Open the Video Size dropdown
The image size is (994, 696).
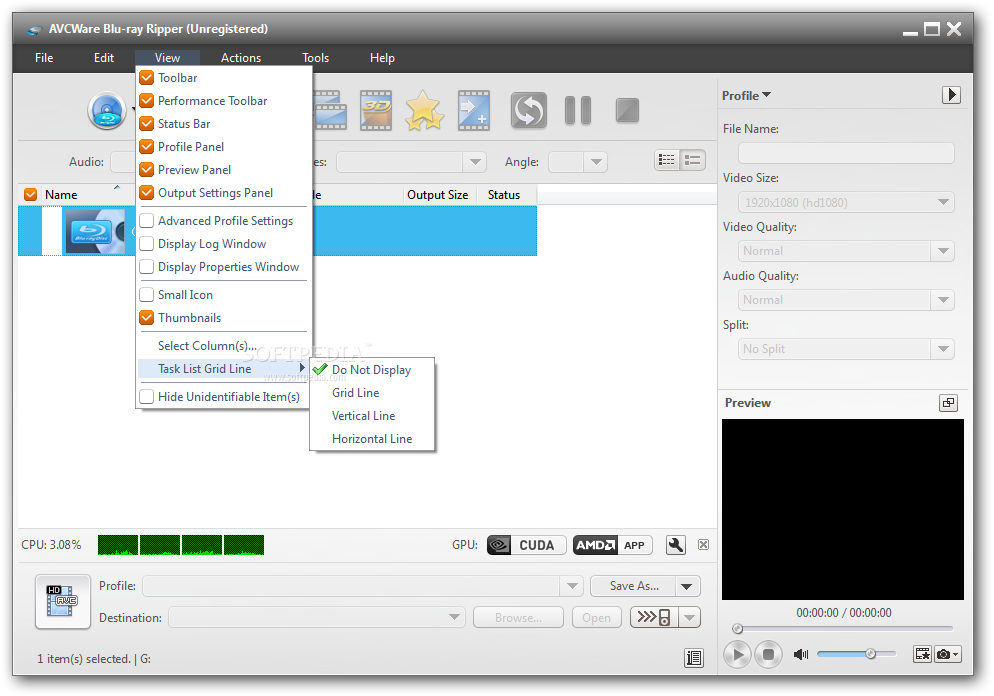click(x=943, y=202)
